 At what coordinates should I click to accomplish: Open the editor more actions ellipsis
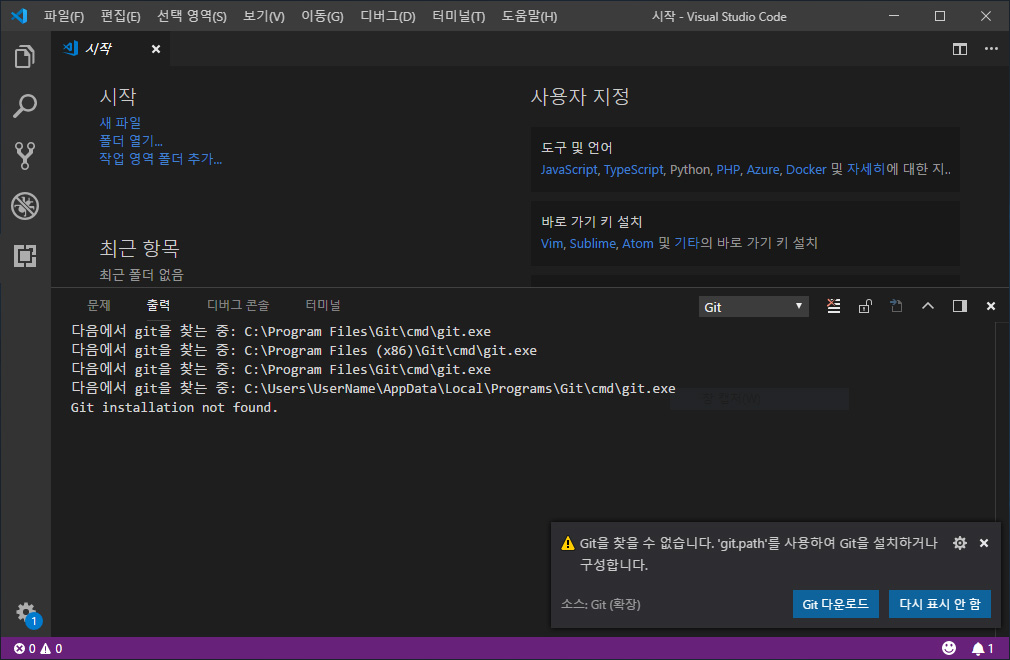[x=991, y=49]
